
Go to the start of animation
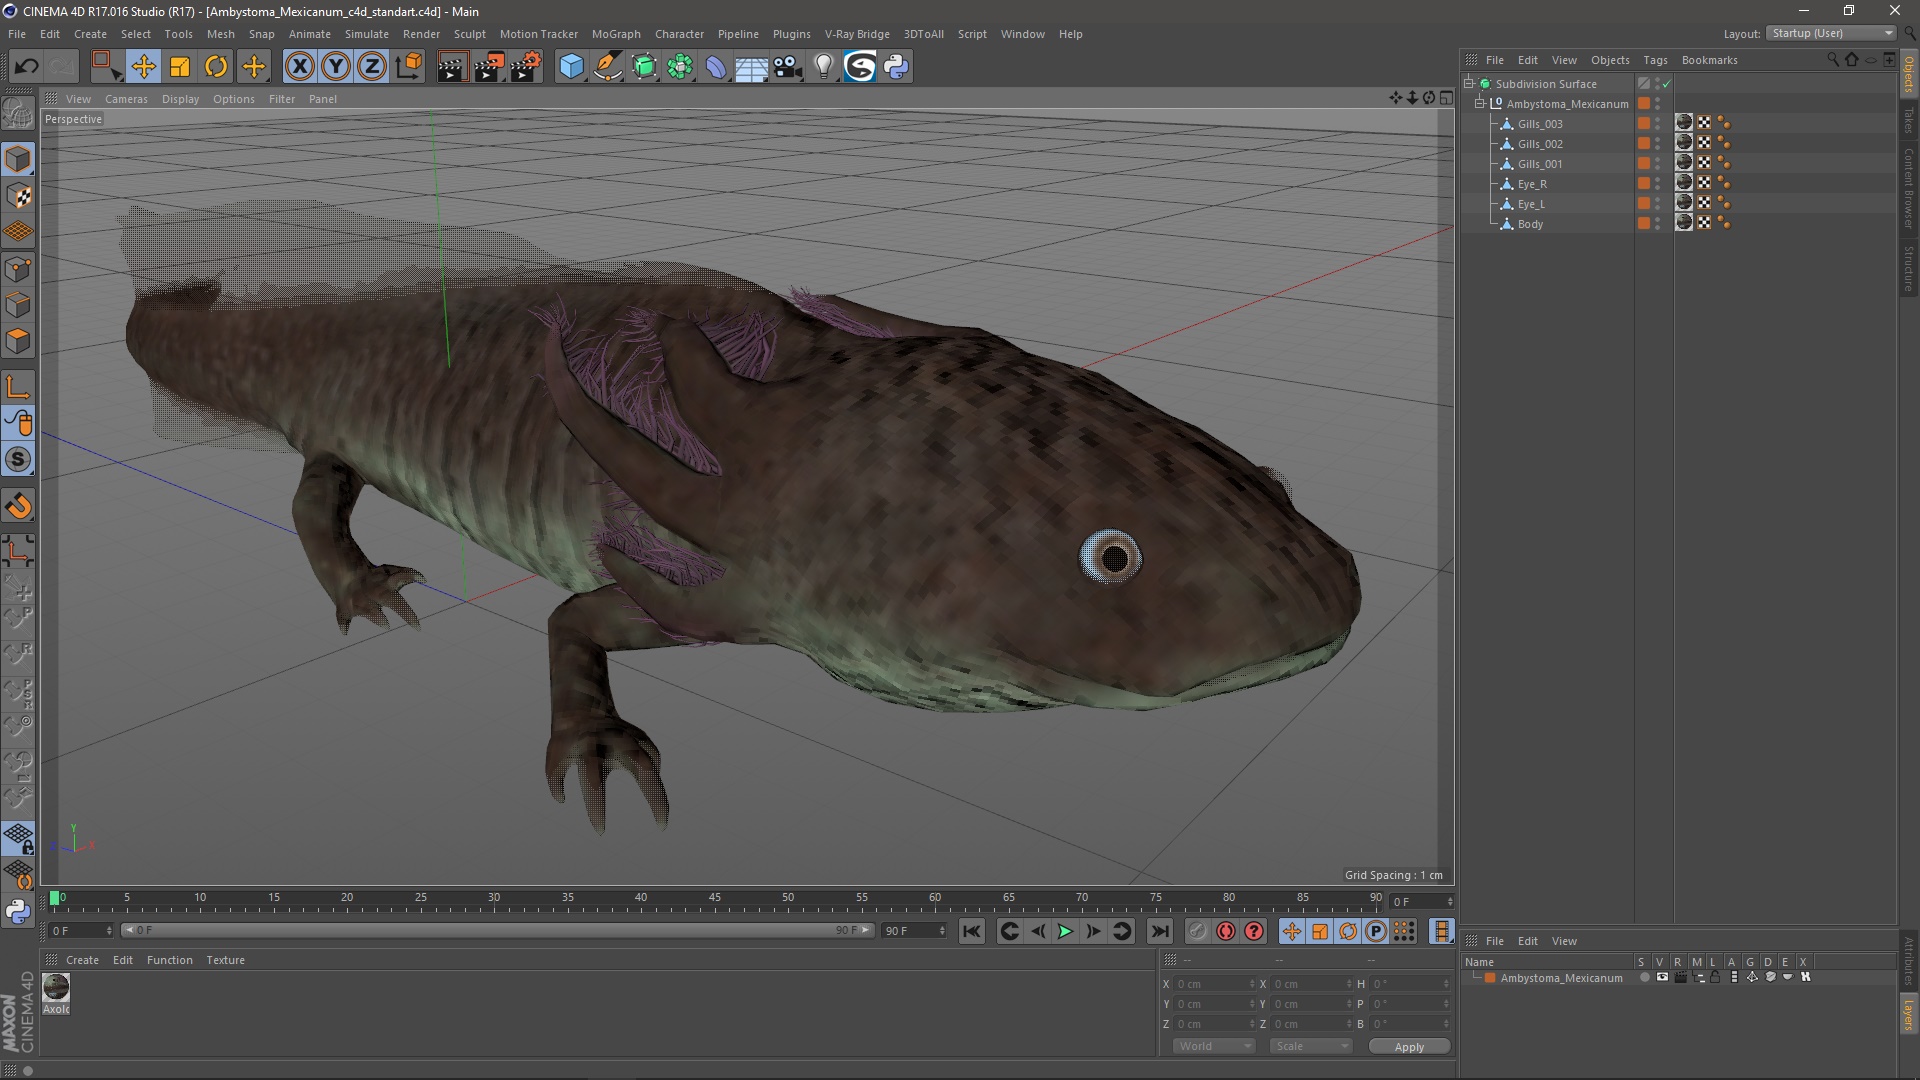tap(971, 931)
